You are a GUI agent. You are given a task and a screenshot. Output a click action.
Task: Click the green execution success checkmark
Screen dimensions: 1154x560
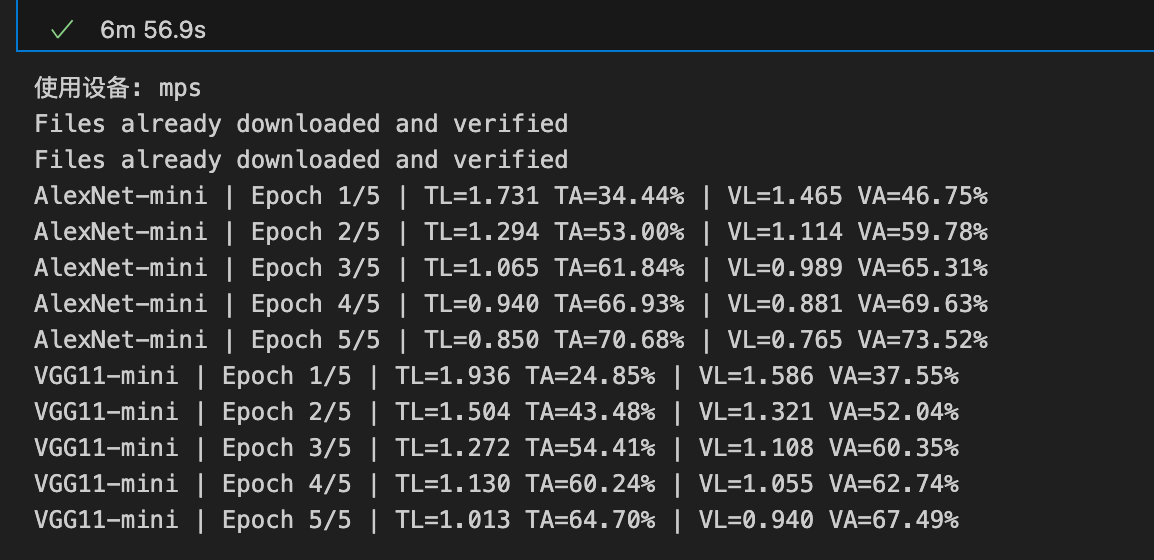tap(62, 30)
